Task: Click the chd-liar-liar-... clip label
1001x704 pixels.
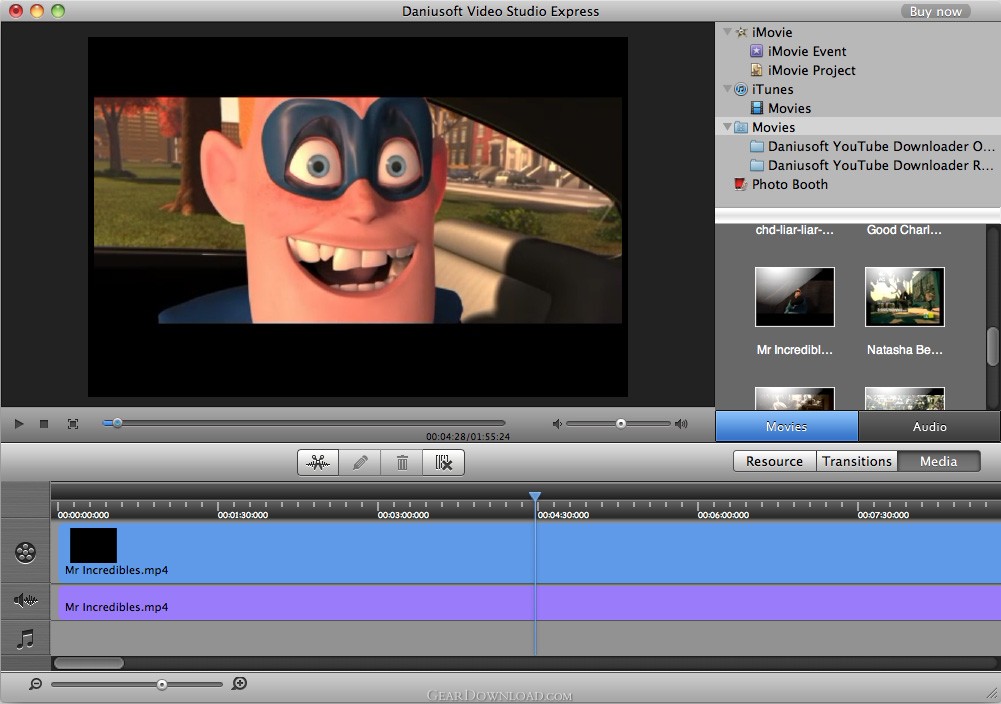Action: point(794,230)
